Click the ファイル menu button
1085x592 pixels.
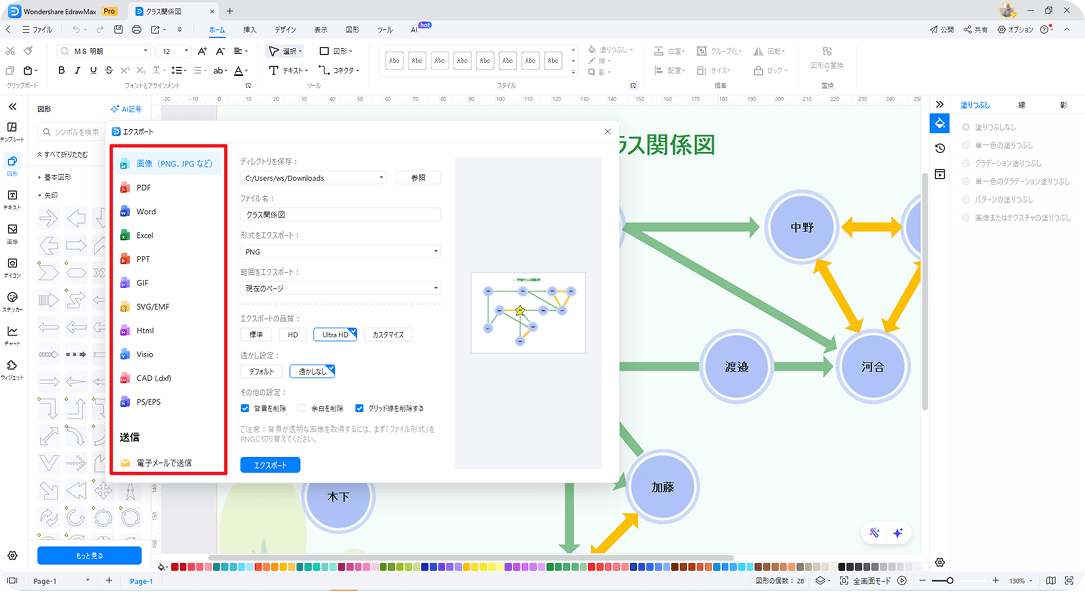[37, 30]
